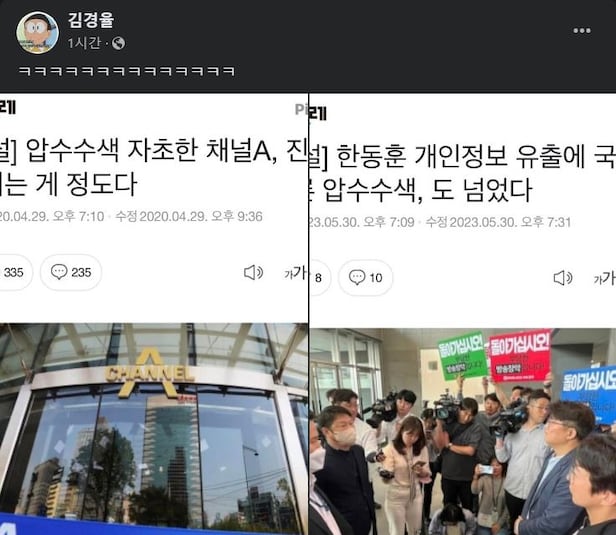
Task: Open the protest crowd photo
Action: coord(462,431)
